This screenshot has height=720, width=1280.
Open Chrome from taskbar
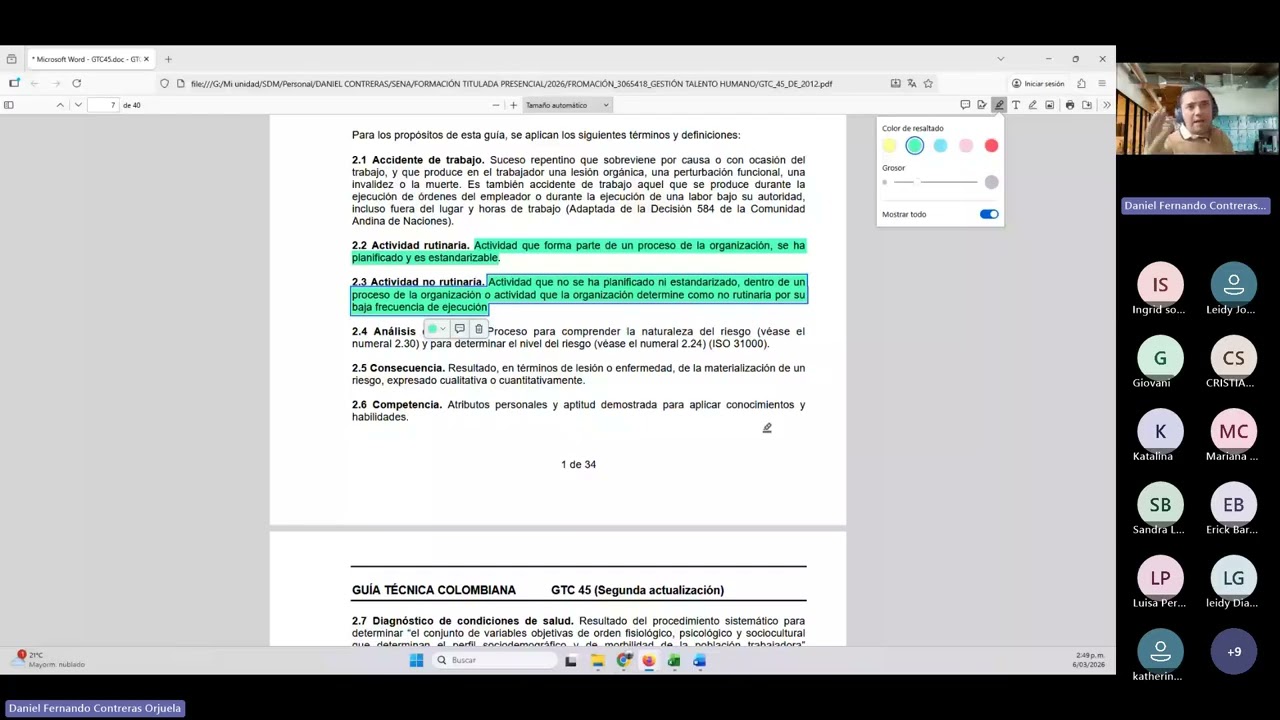(623, 660)
